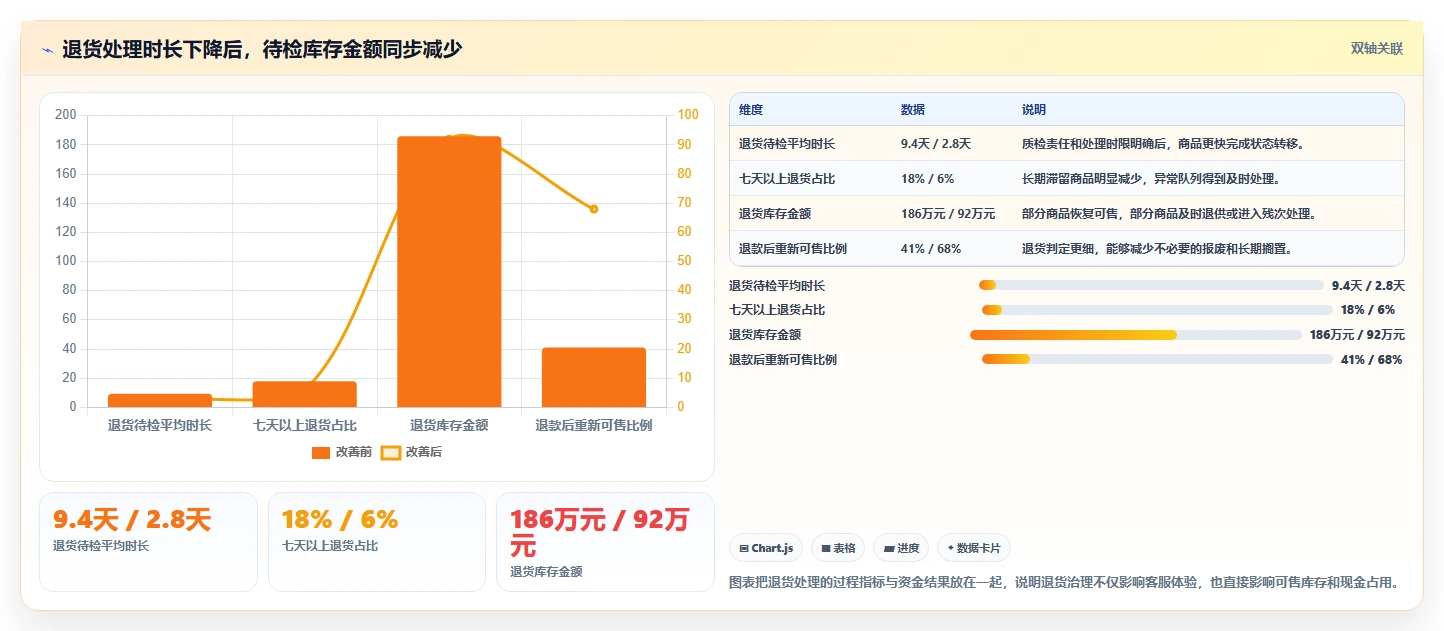This screenshot has height=631, width=1444.
Task: Toggle the 改善前 legend swatch
Action: [x=321, y=453]
